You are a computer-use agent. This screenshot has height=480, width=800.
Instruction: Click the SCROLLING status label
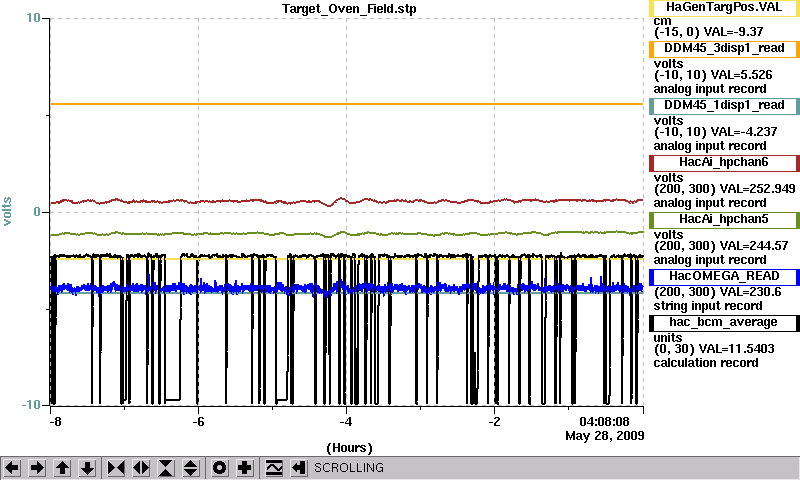point(348,467)
